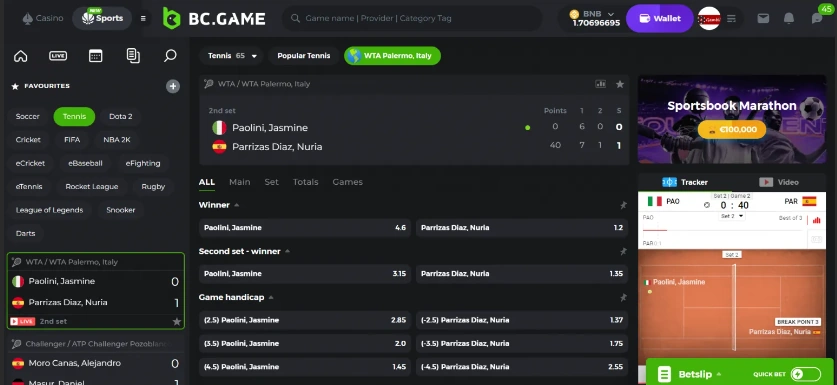
Task: Click the tracker court view icon
Action: click(x=816, y=240)
